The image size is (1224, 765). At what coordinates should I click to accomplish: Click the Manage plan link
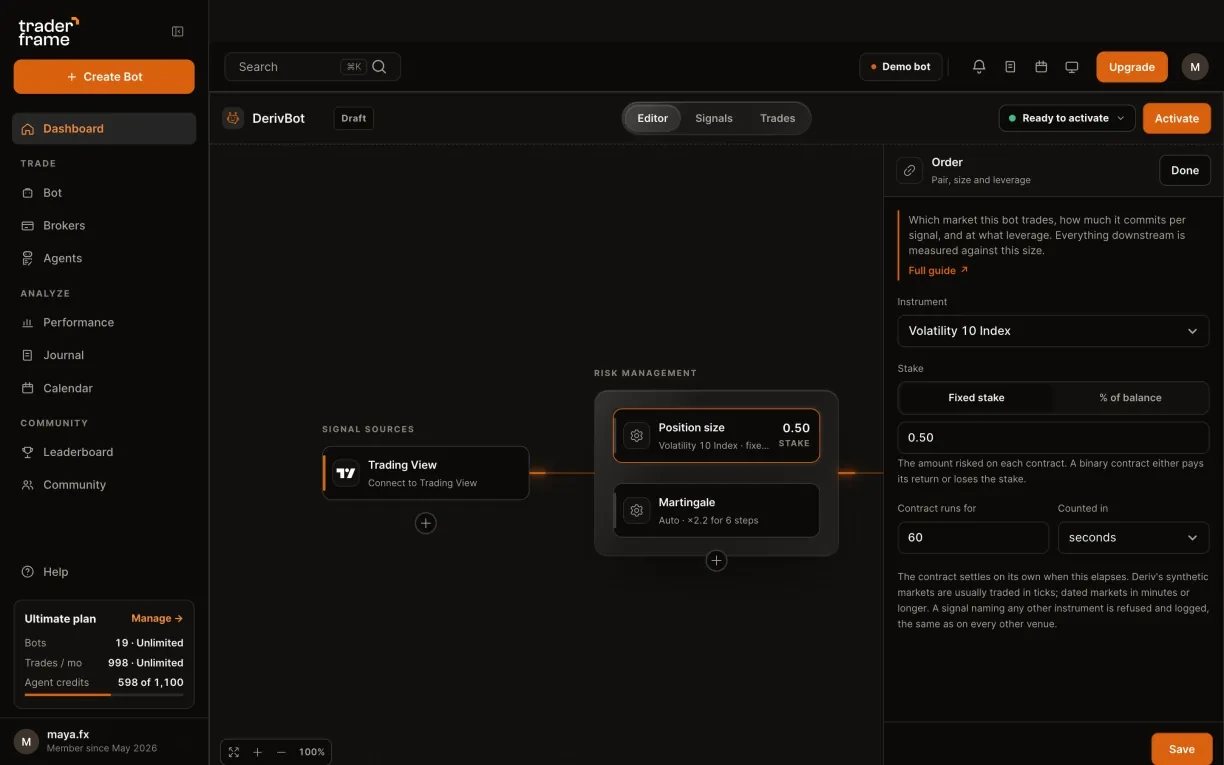click(x=157, y=619)
